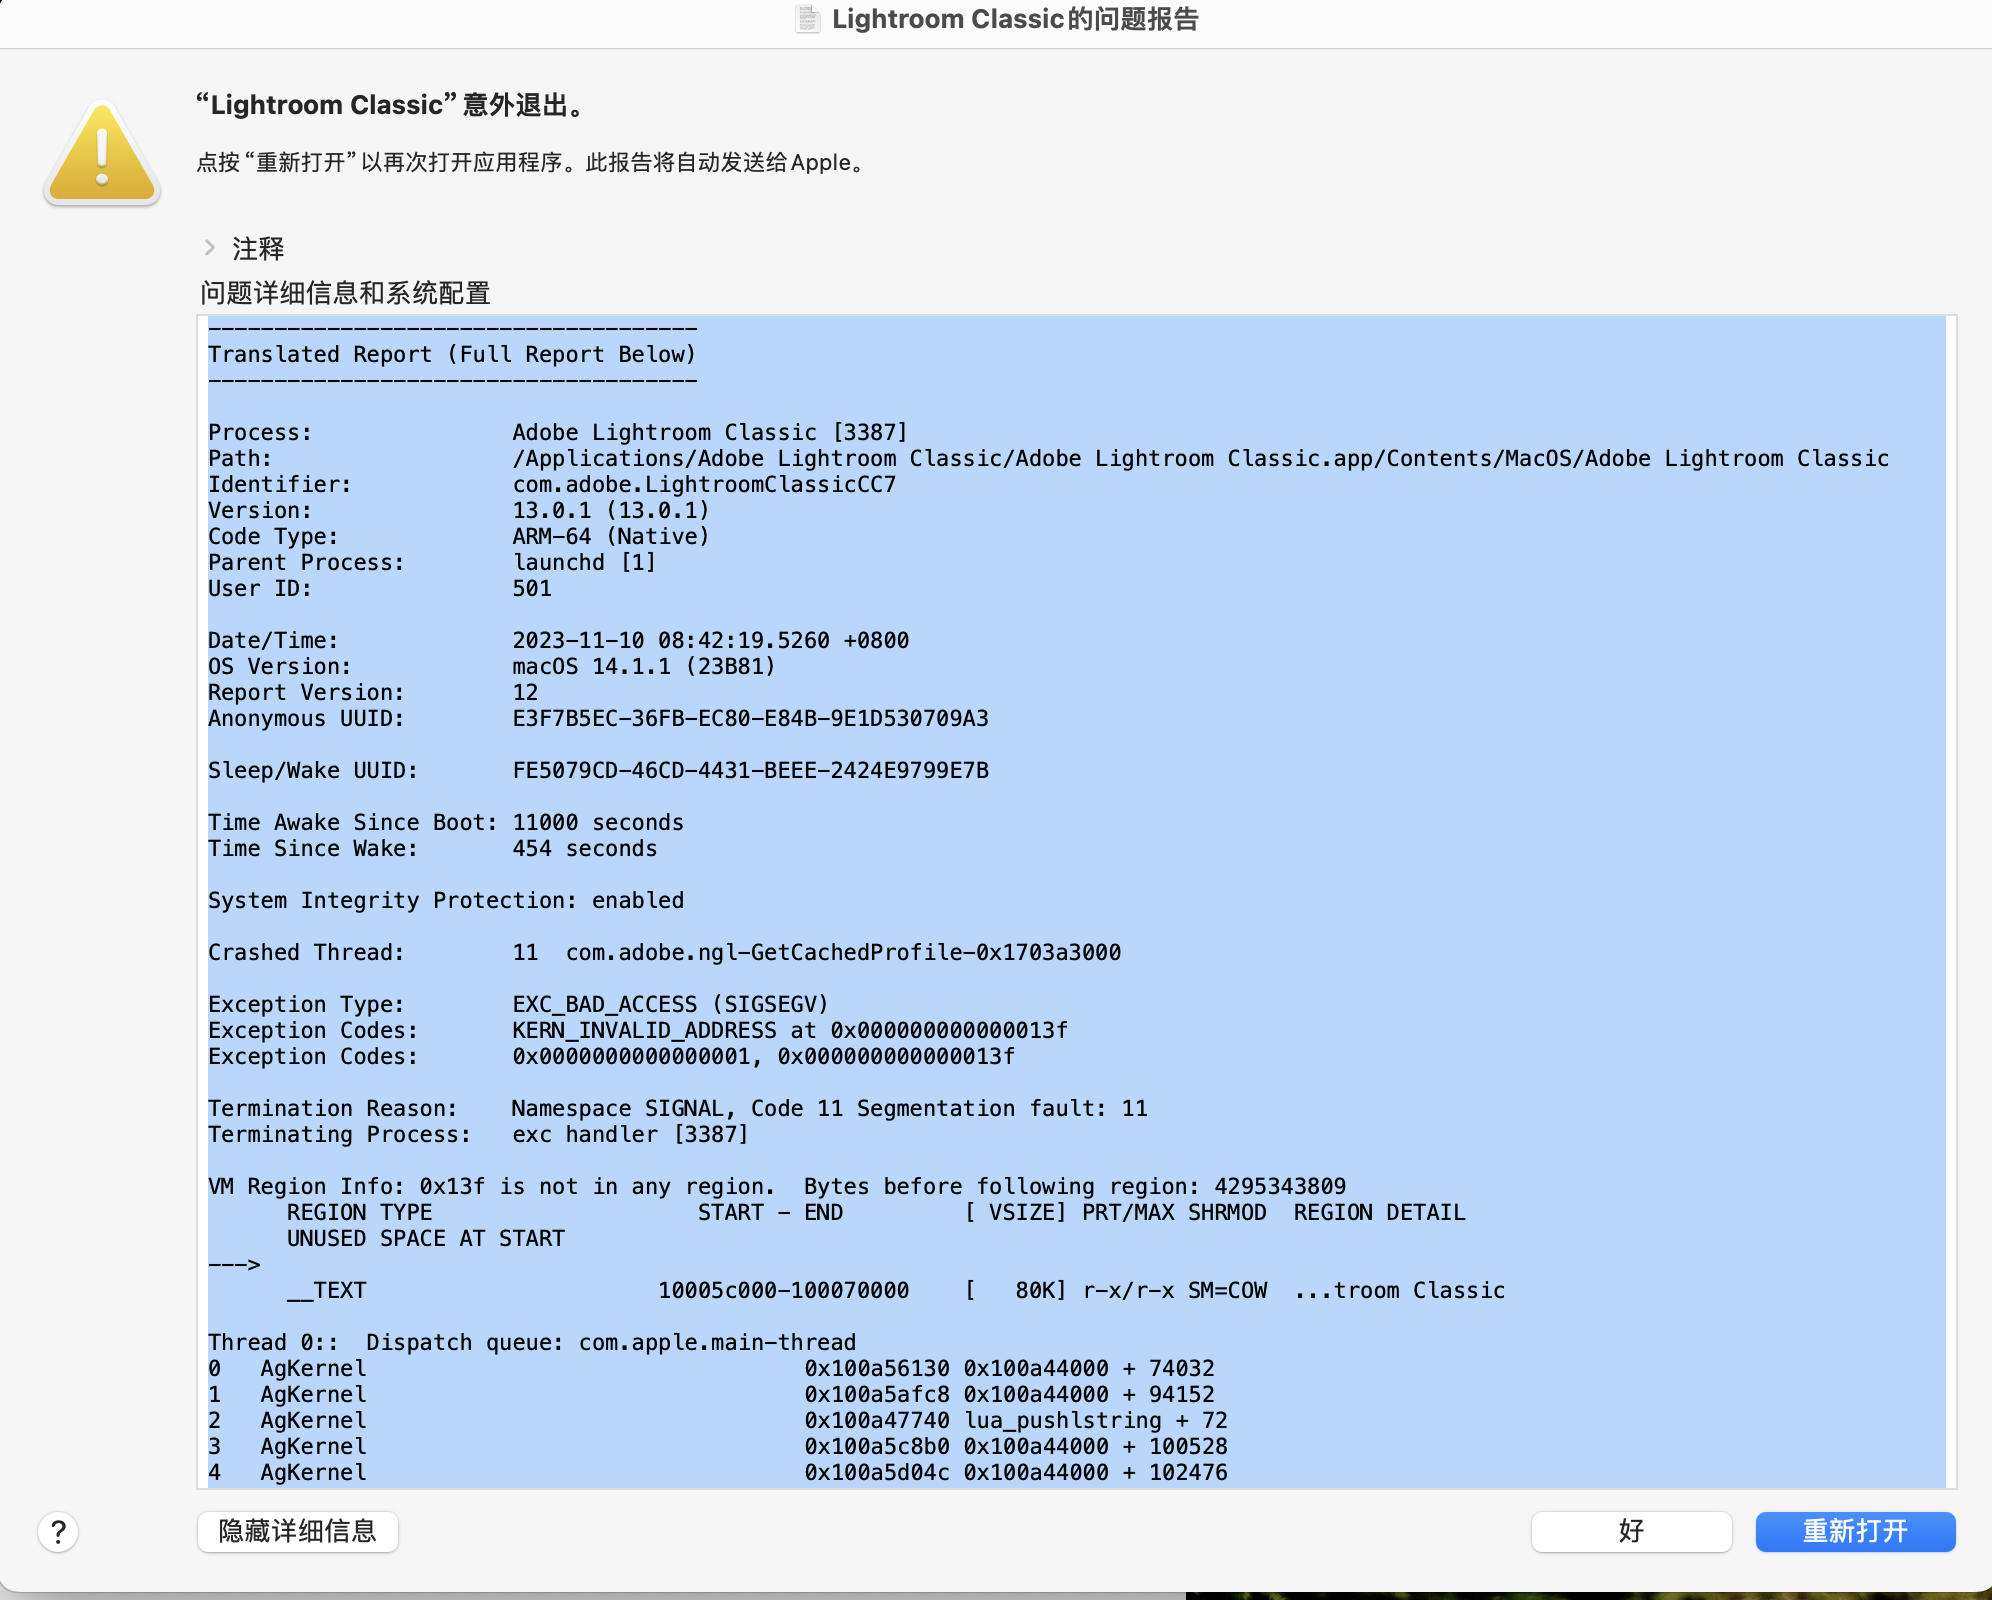Click the lua_pushstring stack frame line

(717, 1420)
